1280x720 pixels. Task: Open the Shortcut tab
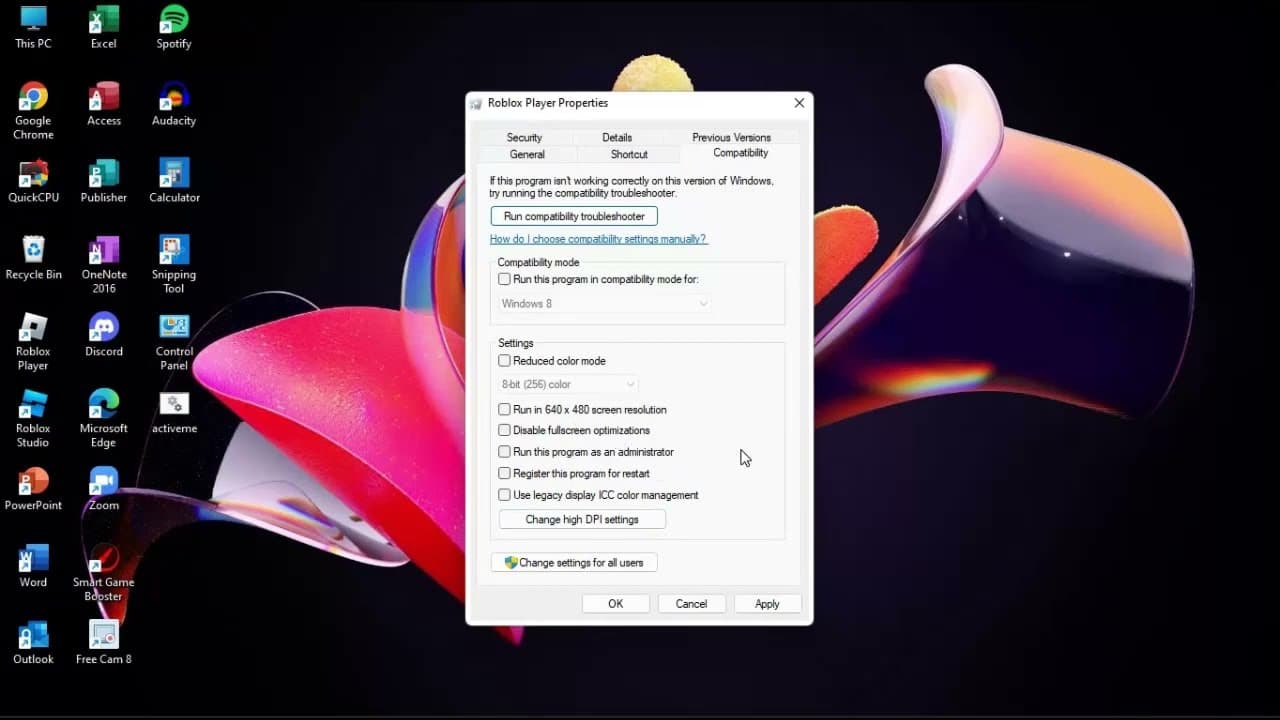click(629, 155)
